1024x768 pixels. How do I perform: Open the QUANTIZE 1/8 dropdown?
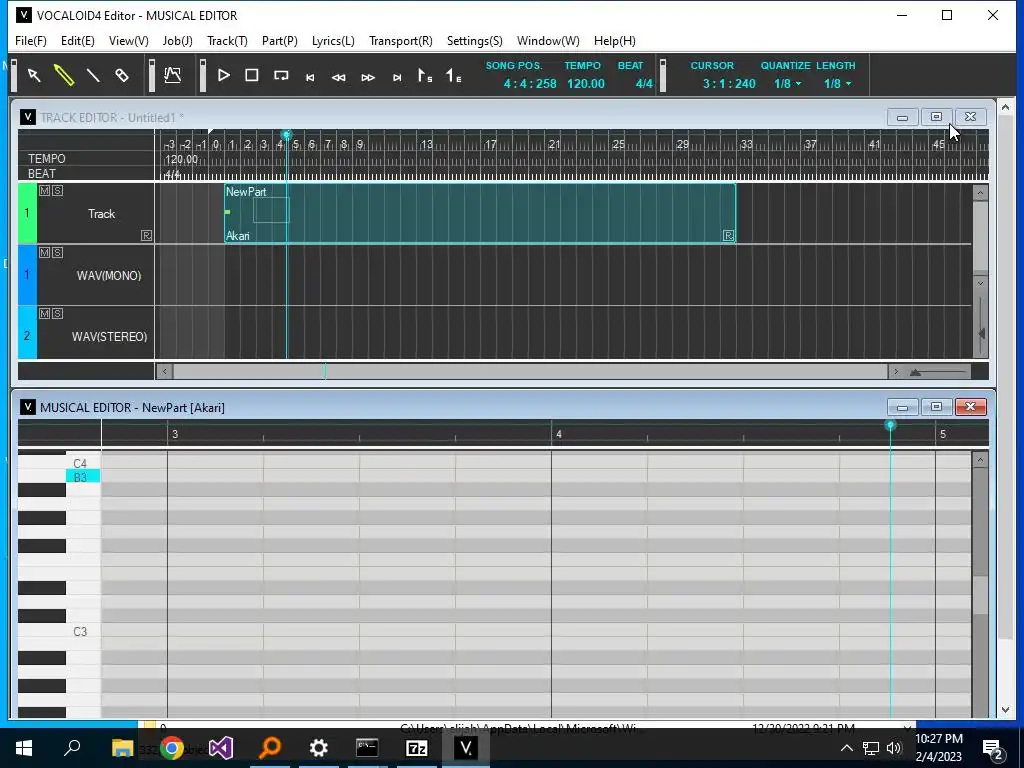[787, 84]
